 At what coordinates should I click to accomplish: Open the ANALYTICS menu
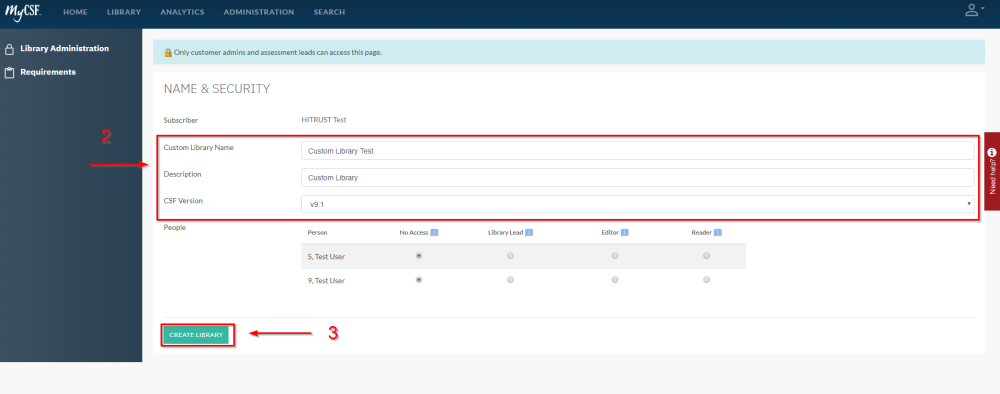coord(182,12)
